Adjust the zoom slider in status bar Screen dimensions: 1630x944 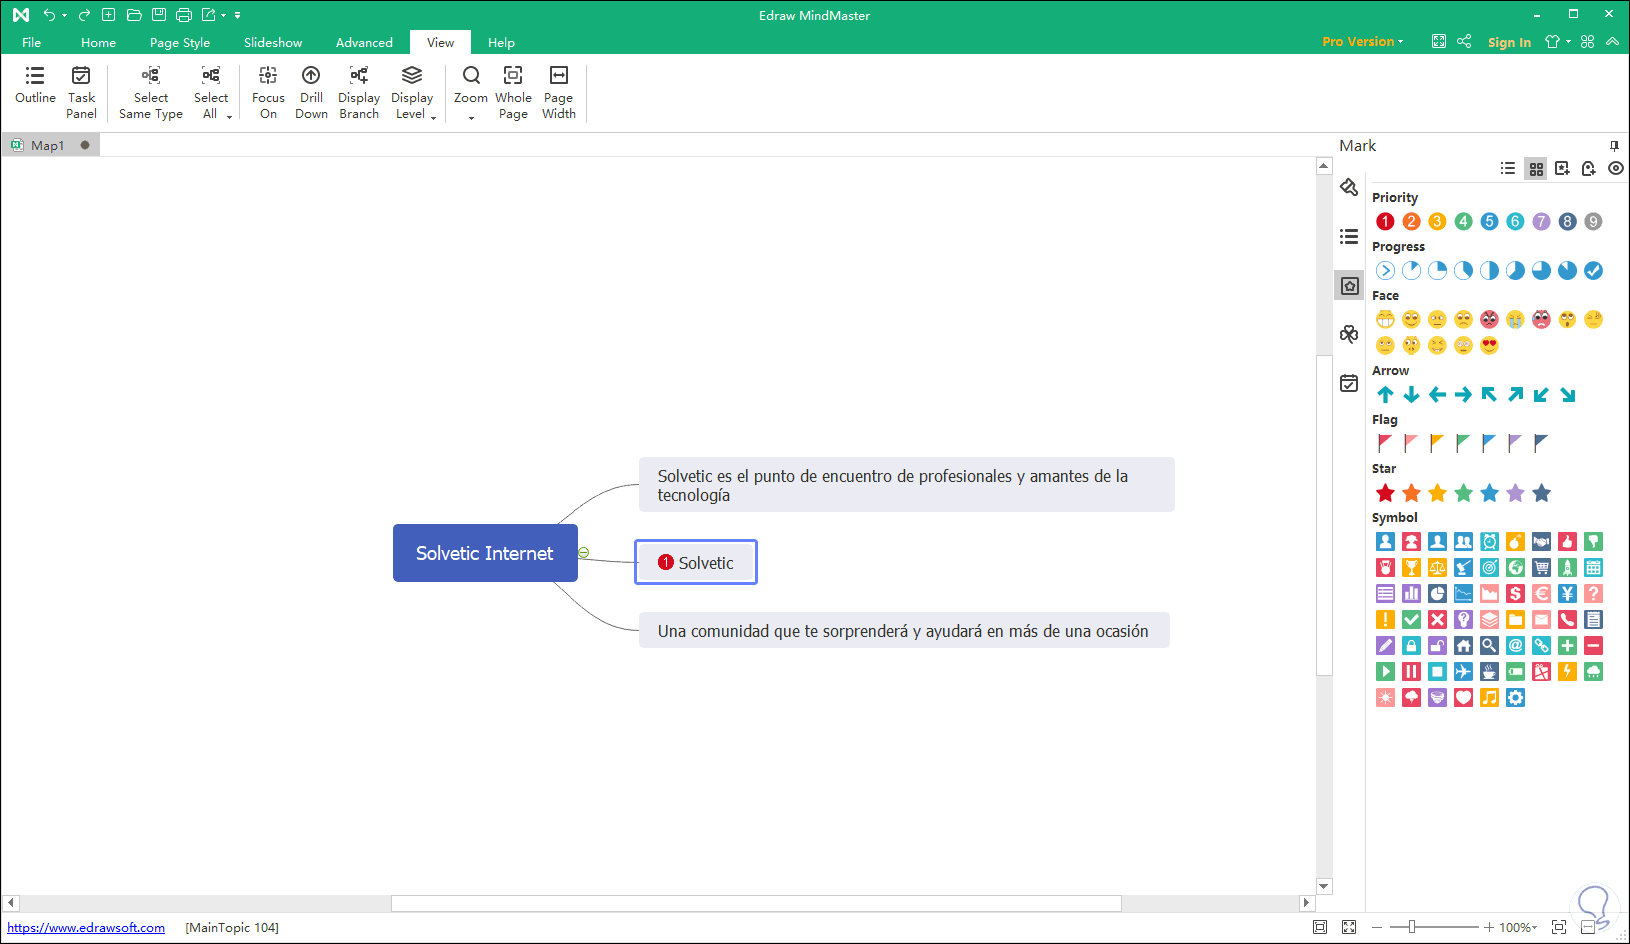(x=1411, y=928)
